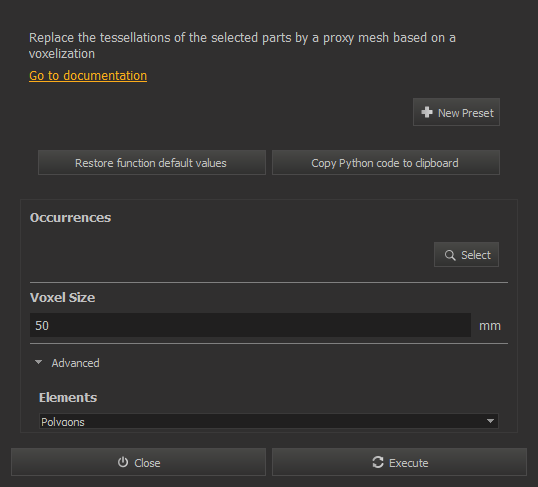Click the Voxel Size input field

pos(250,325)
